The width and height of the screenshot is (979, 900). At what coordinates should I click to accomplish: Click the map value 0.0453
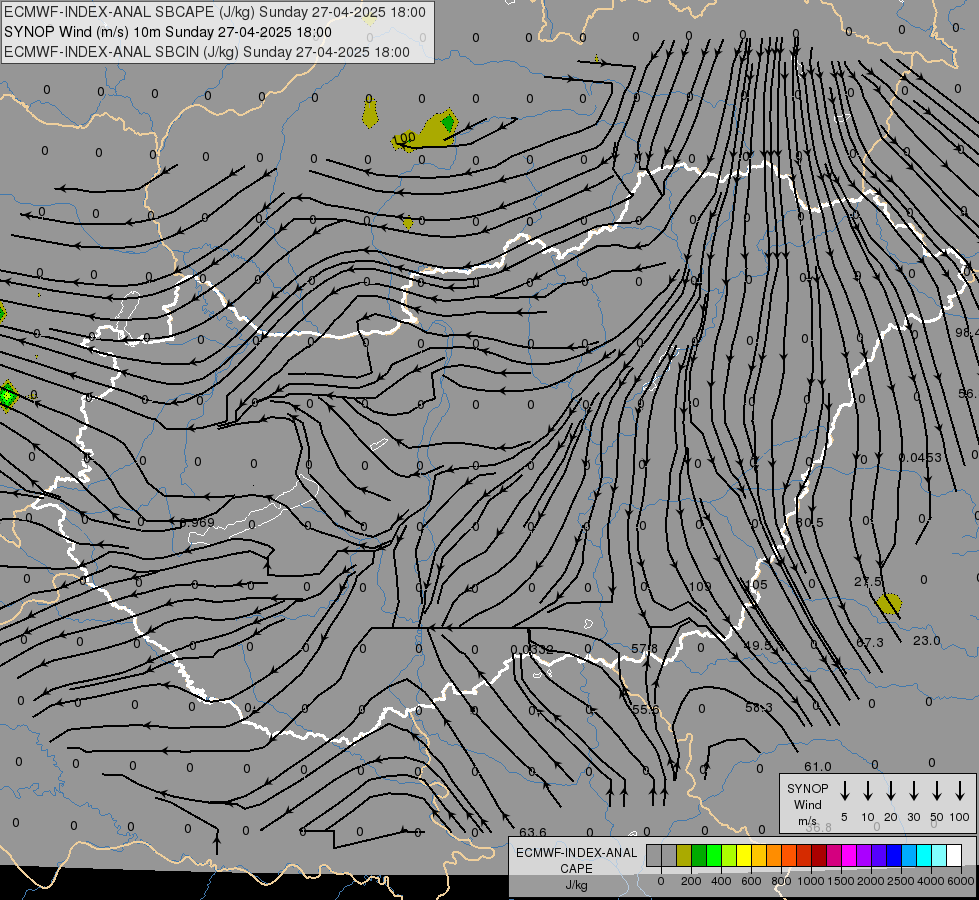920,458
